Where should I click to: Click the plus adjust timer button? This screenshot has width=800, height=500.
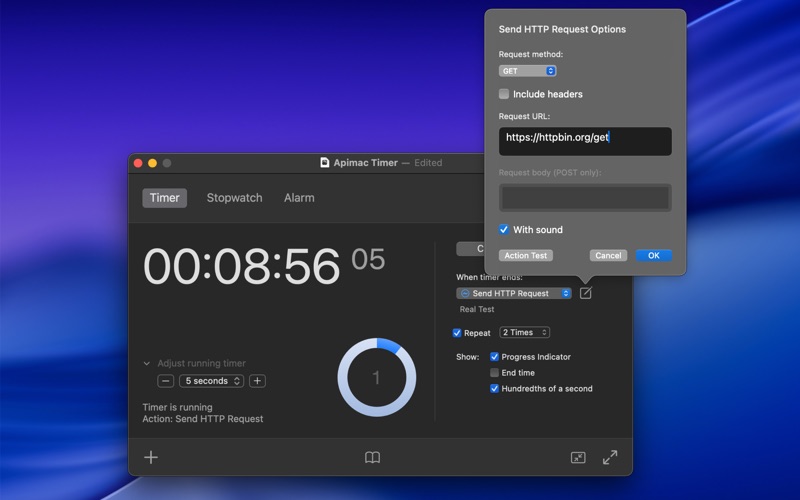pyautogui.click(x=257, y=381)
